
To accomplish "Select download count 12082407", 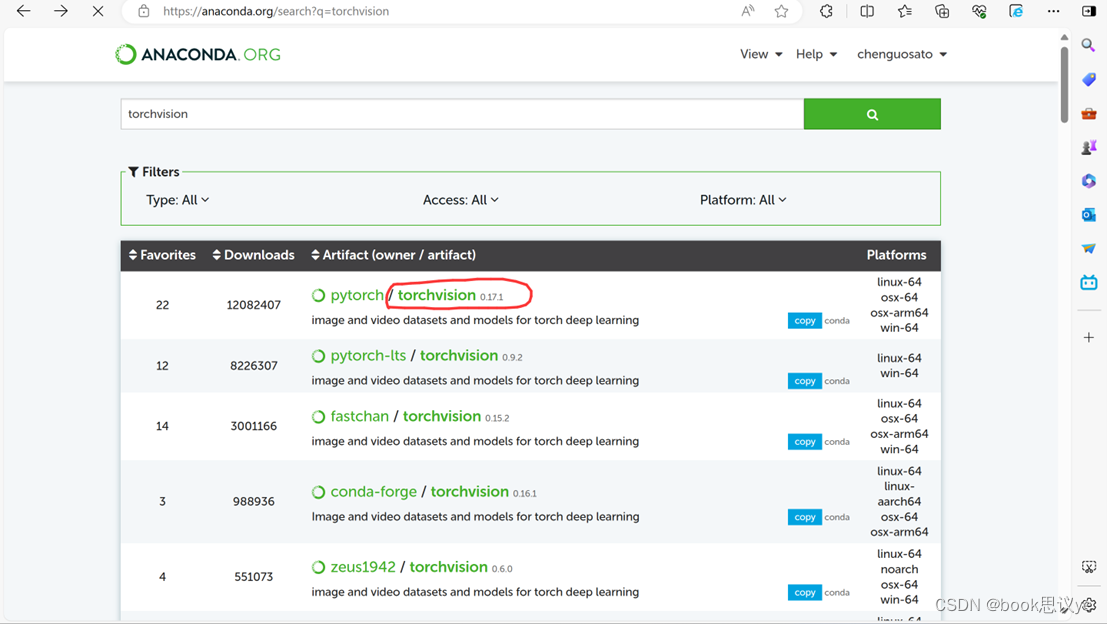I will 253,305.
